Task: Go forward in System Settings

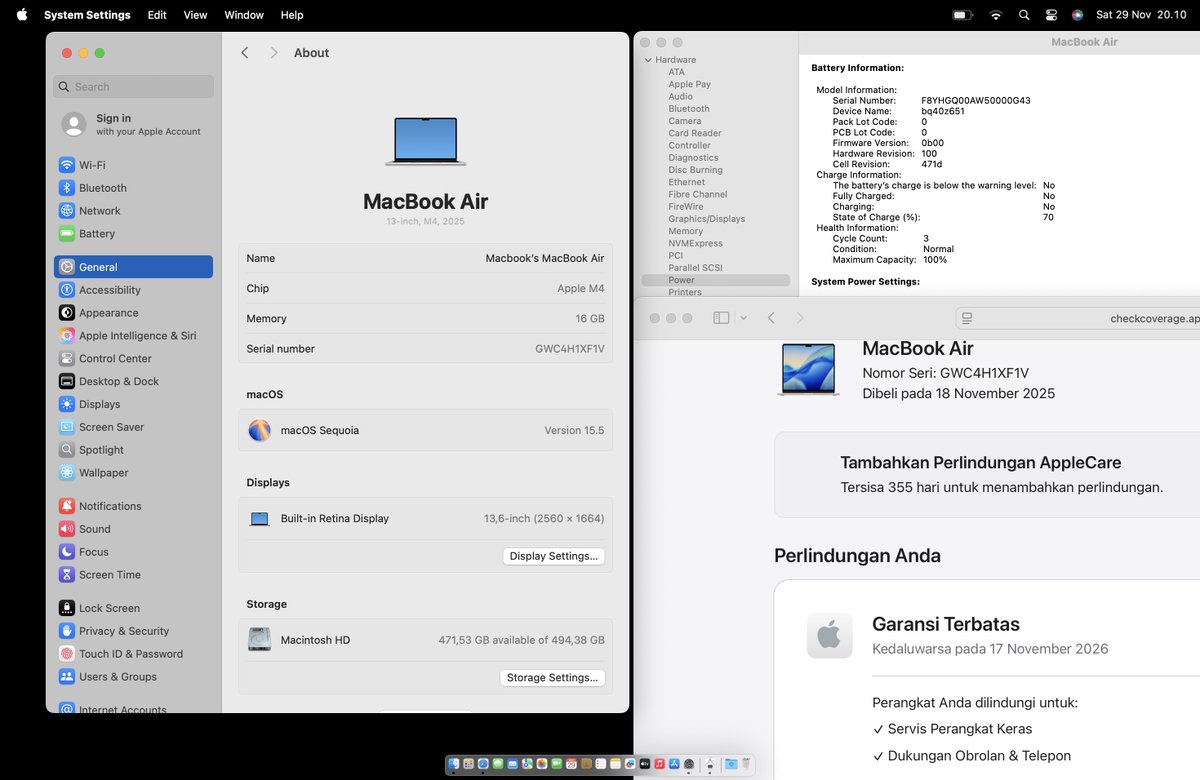Action: [273, 53]
